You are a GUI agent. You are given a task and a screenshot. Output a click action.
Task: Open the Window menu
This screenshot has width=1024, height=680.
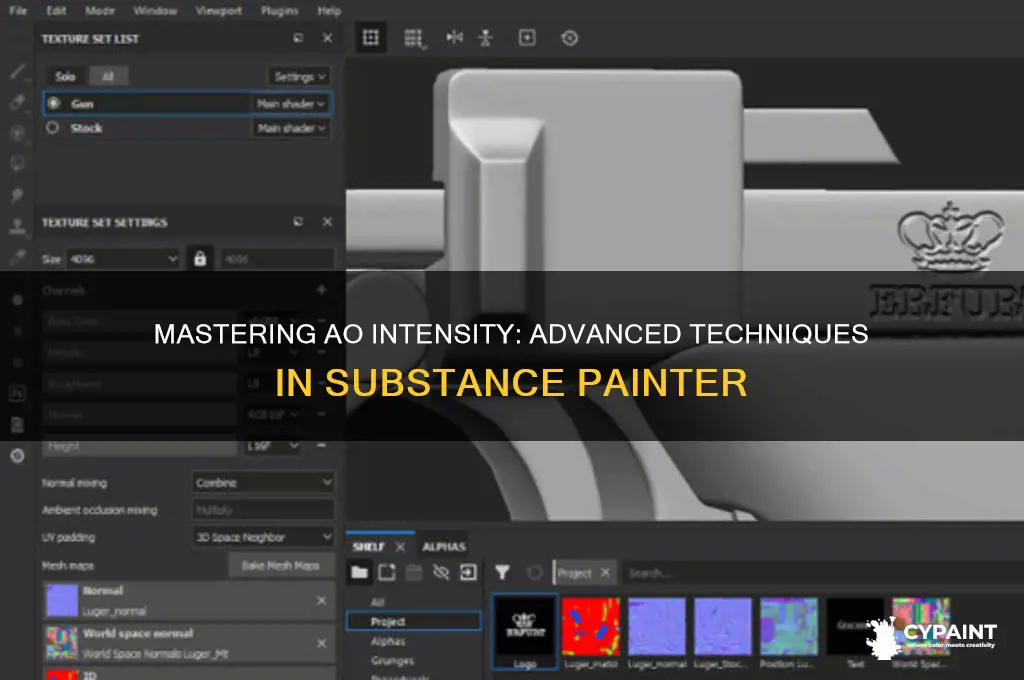click(x=155, y=10)
